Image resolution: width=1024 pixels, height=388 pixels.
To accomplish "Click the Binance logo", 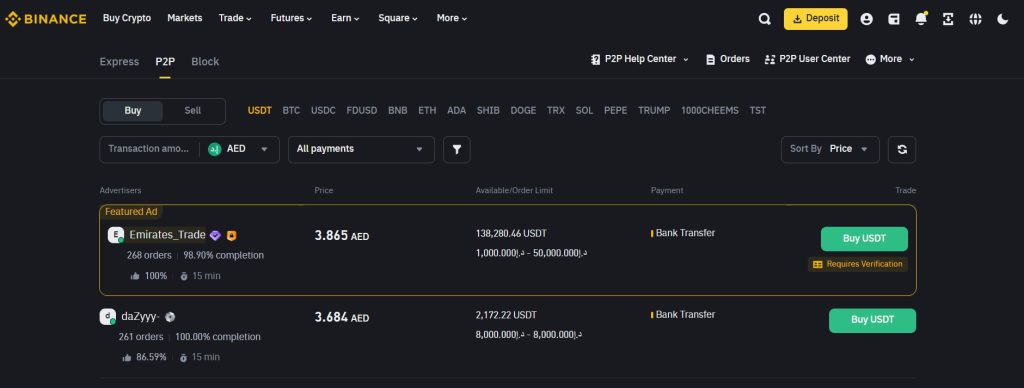I will (x=46, y=19).
